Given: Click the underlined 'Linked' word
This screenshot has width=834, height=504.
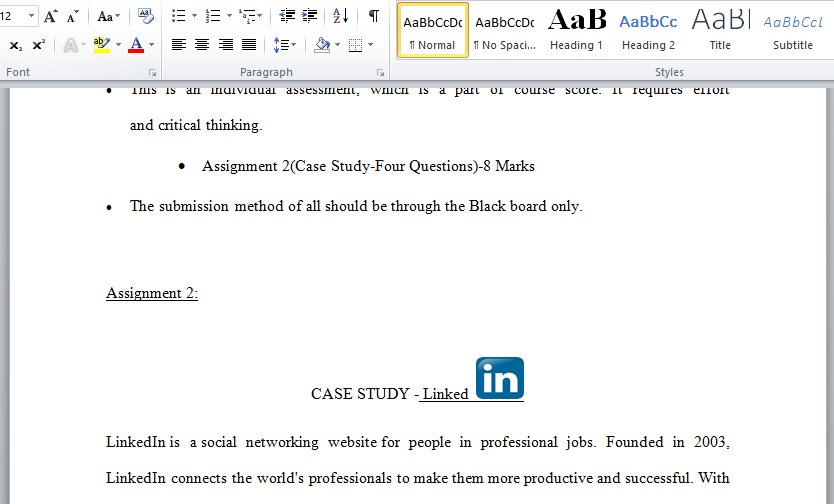Looking at the screenshot, I should pyautogui.click(x=446, y=394).
